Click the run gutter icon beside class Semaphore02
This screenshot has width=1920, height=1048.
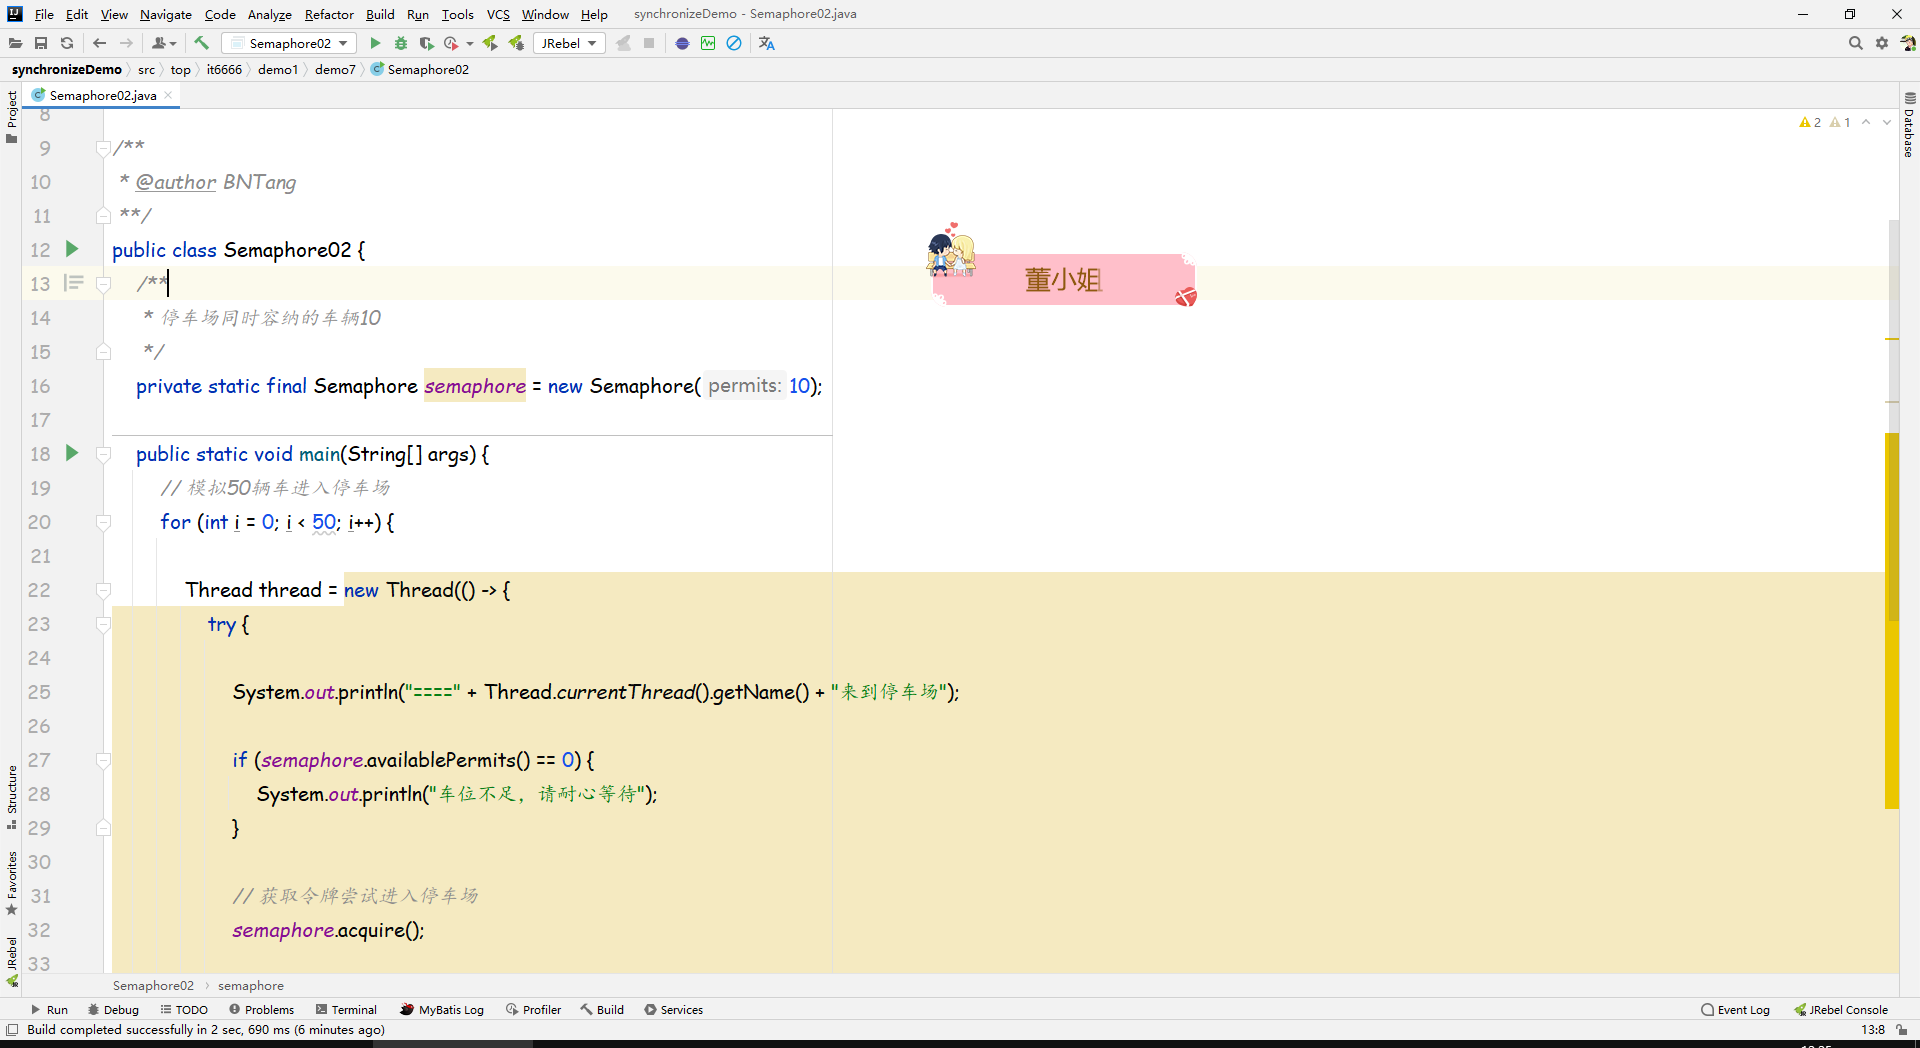pyautogui.click(x=72, y=249)
